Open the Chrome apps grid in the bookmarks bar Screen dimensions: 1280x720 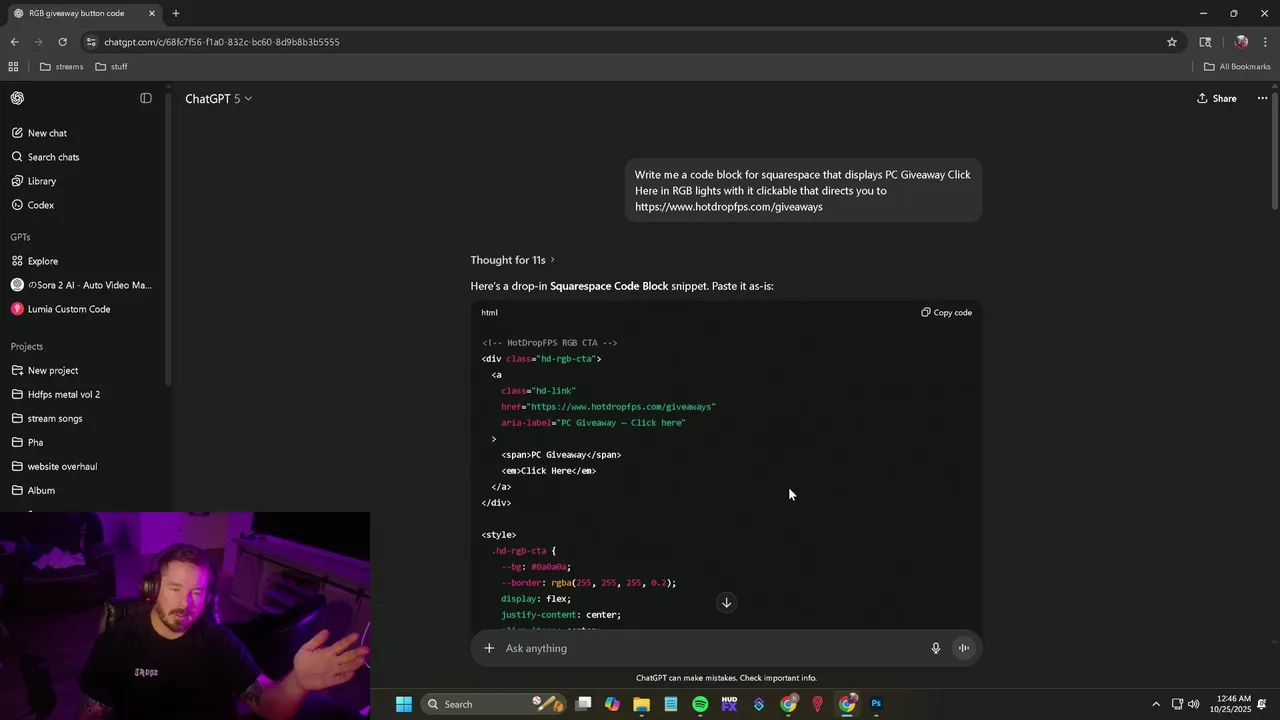pyautogui.click(x=13, y=67)
